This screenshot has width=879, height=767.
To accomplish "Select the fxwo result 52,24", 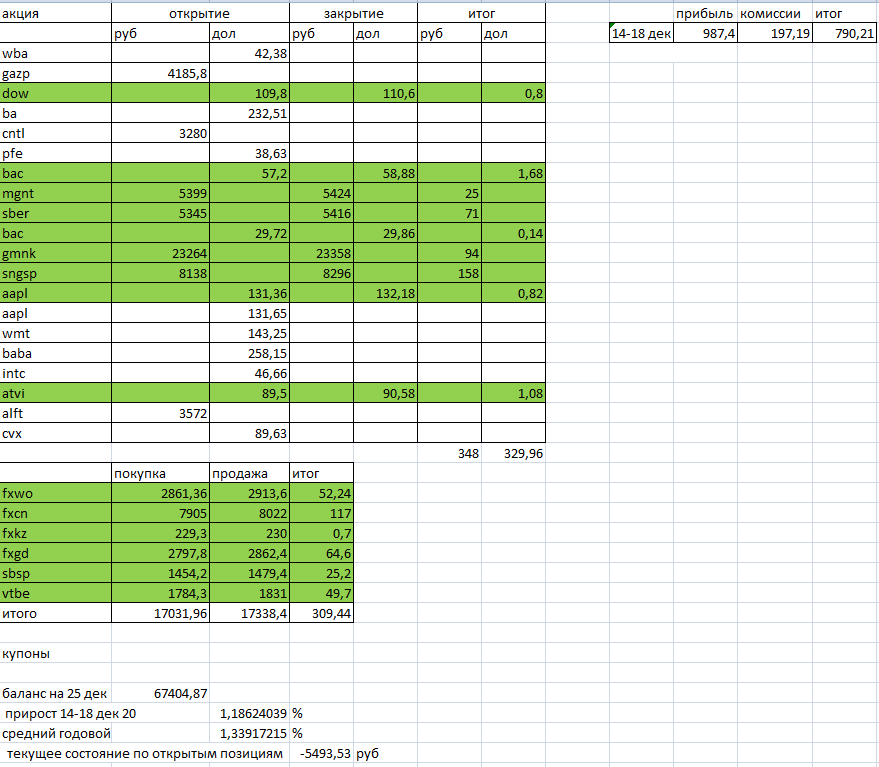I will click(x=321, y=493).
